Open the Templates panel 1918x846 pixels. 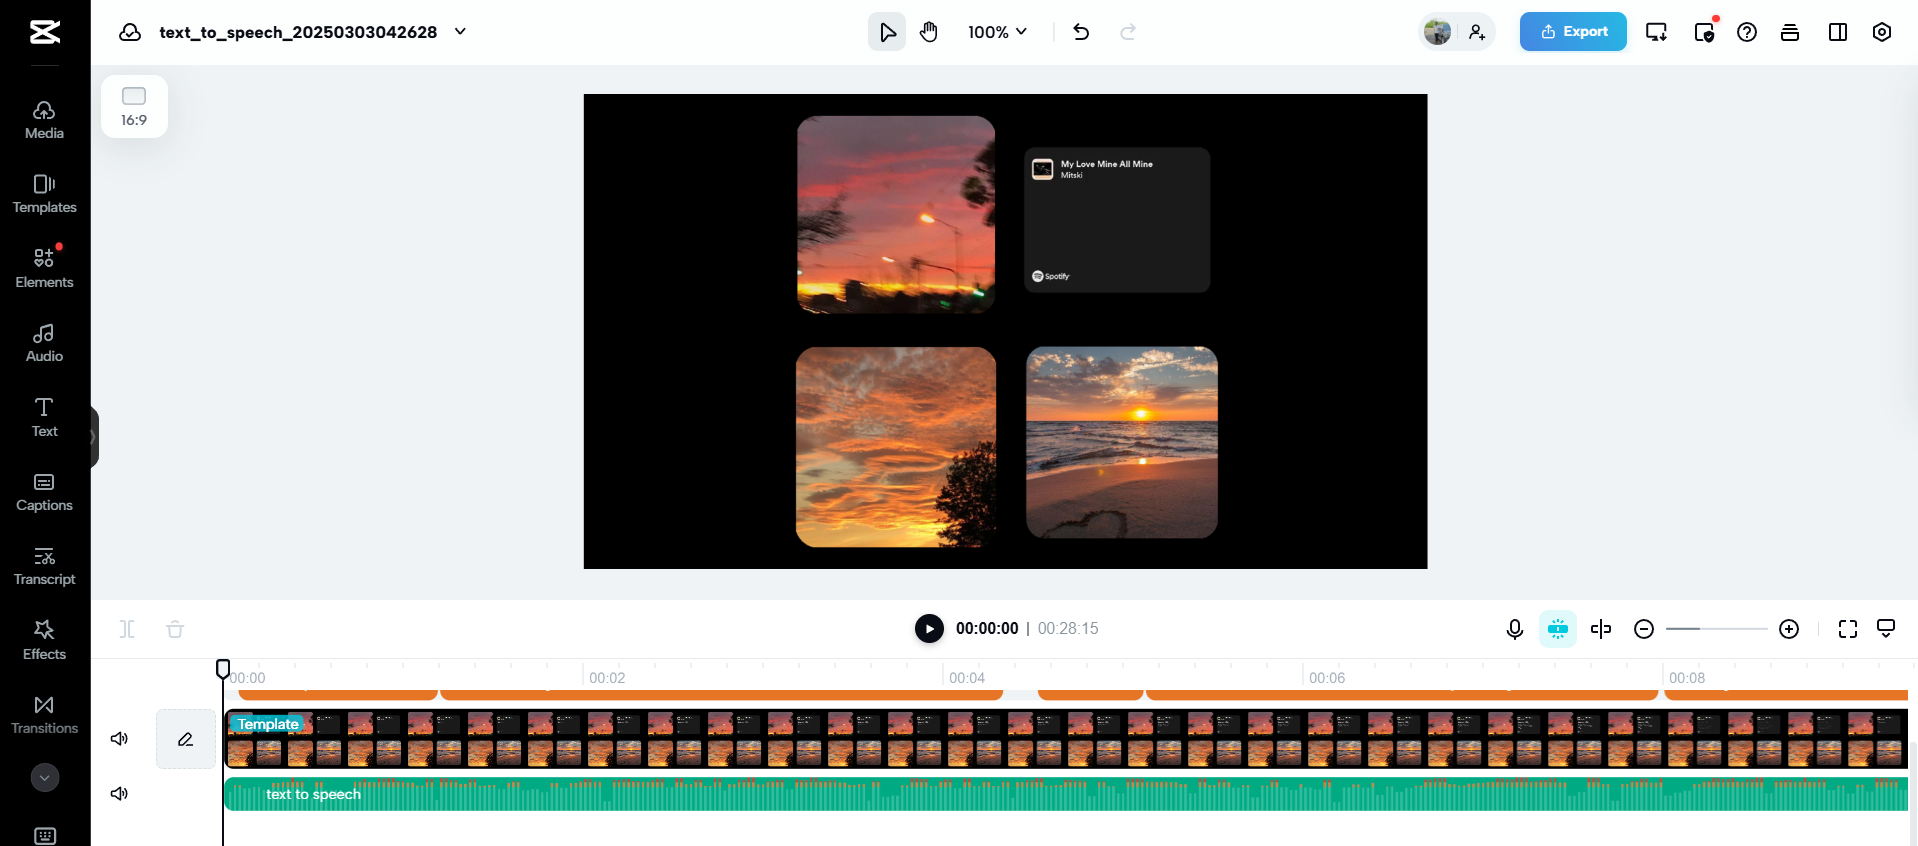(44, 194)
